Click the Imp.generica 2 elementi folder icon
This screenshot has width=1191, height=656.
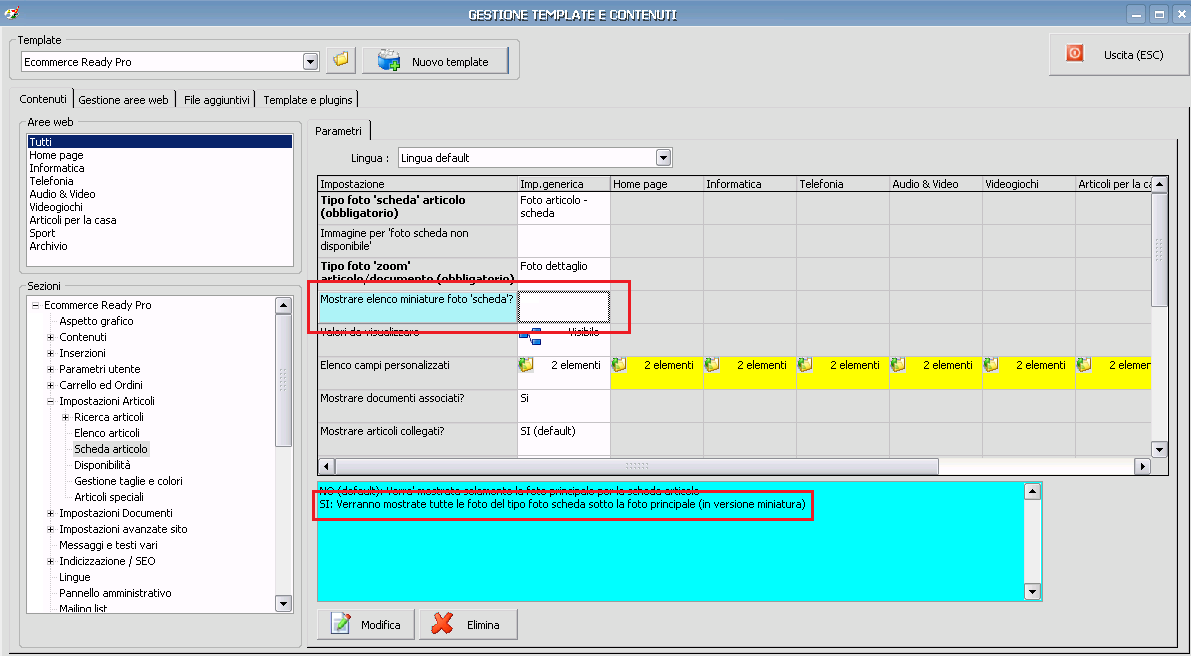(x=526, y=365)
